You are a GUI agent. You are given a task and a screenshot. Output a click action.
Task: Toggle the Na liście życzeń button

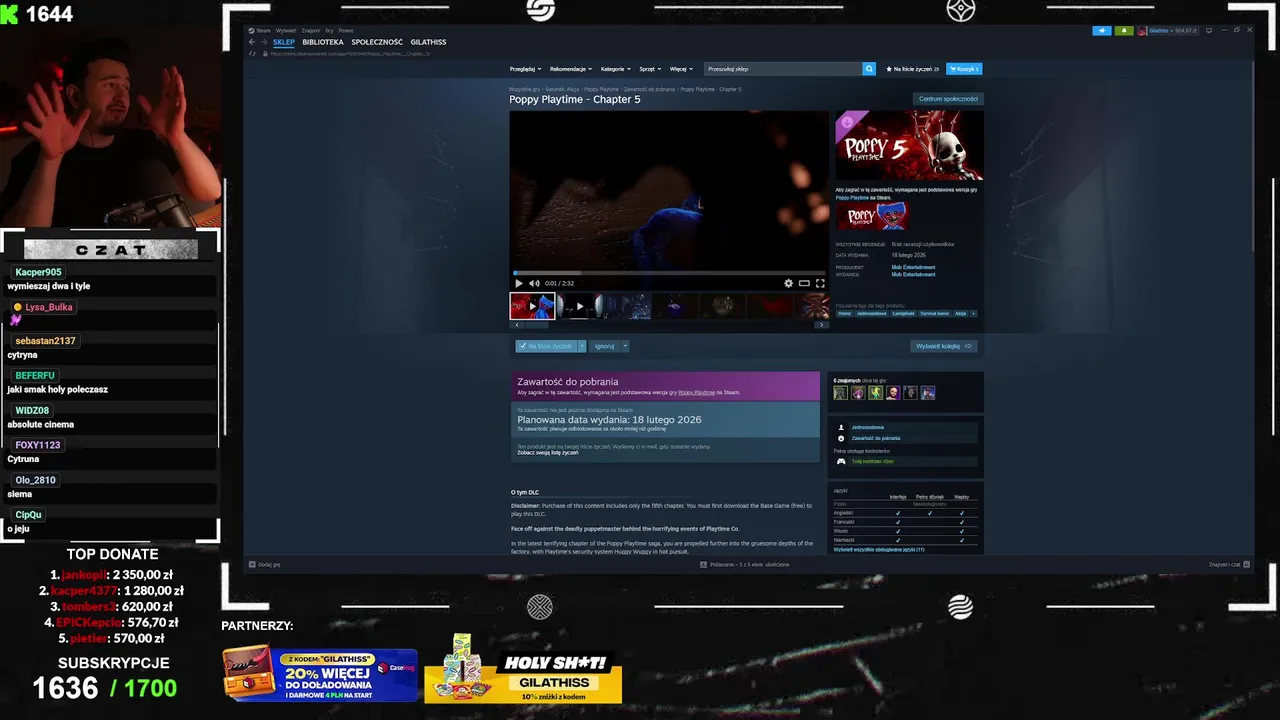546,346
